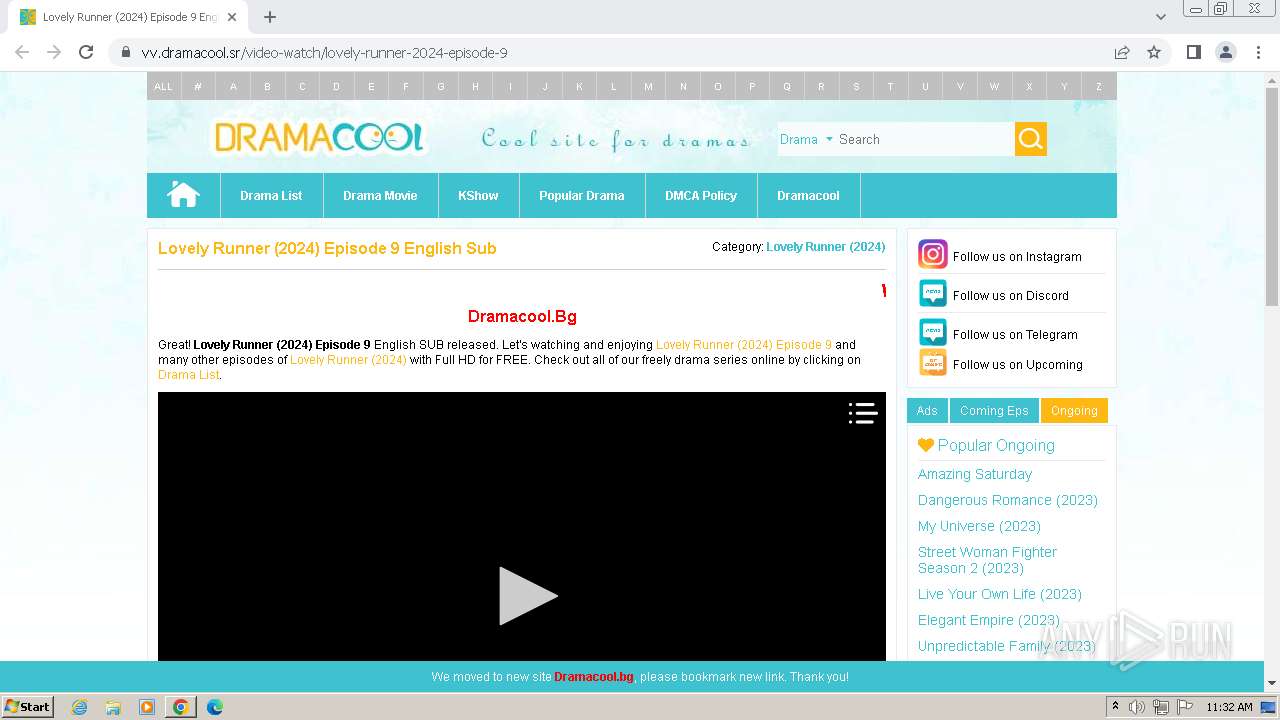
Task: Open the Drama Movie menu
Action: tap(380, 195)
